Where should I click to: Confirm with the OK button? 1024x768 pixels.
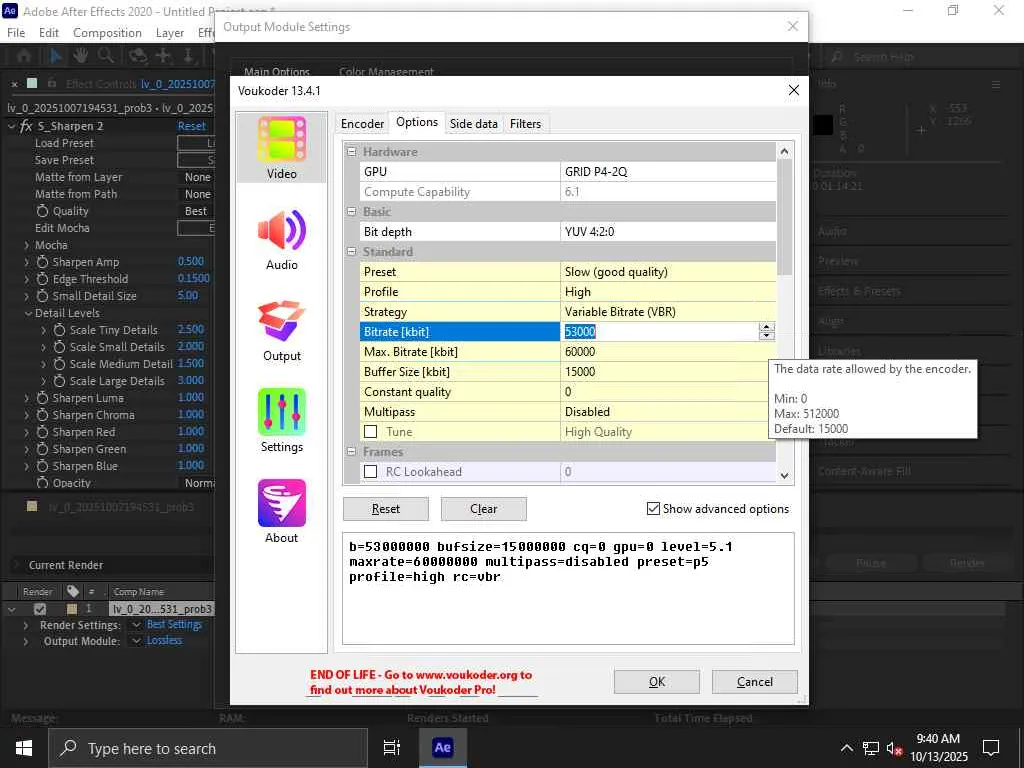[657, 682]
